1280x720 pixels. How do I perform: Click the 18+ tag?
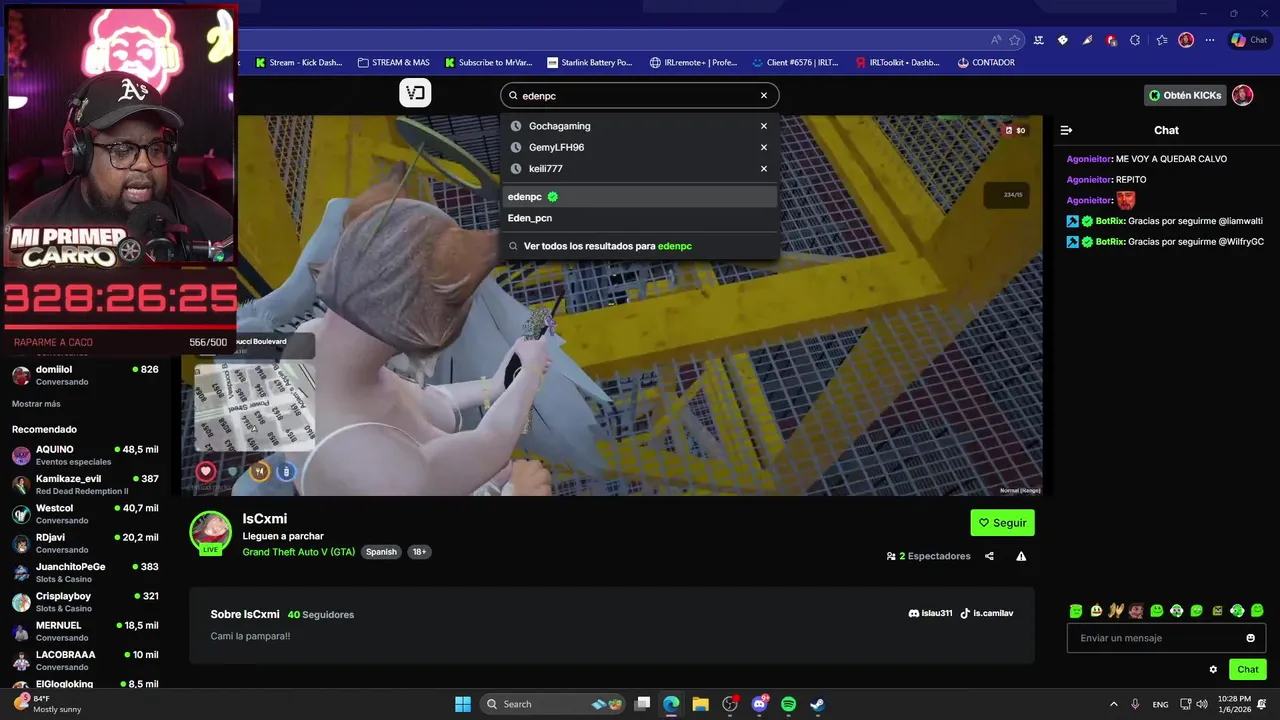point(419,552)
